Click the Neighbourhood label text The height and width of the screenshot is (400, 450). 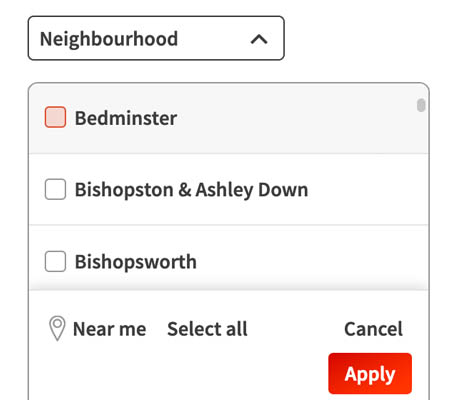(109, 39)
